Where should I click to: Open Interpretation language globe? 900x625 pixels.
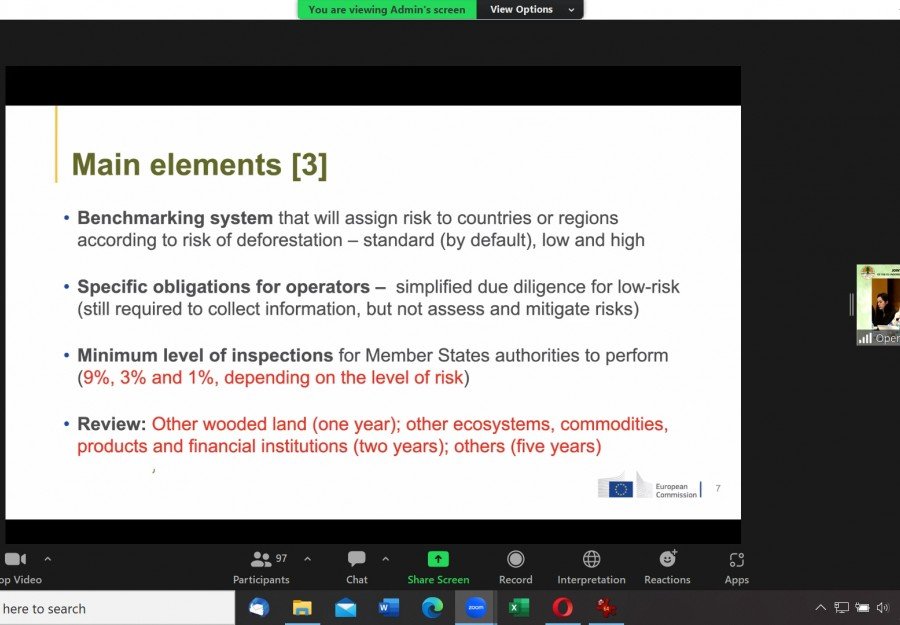point(591,568)
